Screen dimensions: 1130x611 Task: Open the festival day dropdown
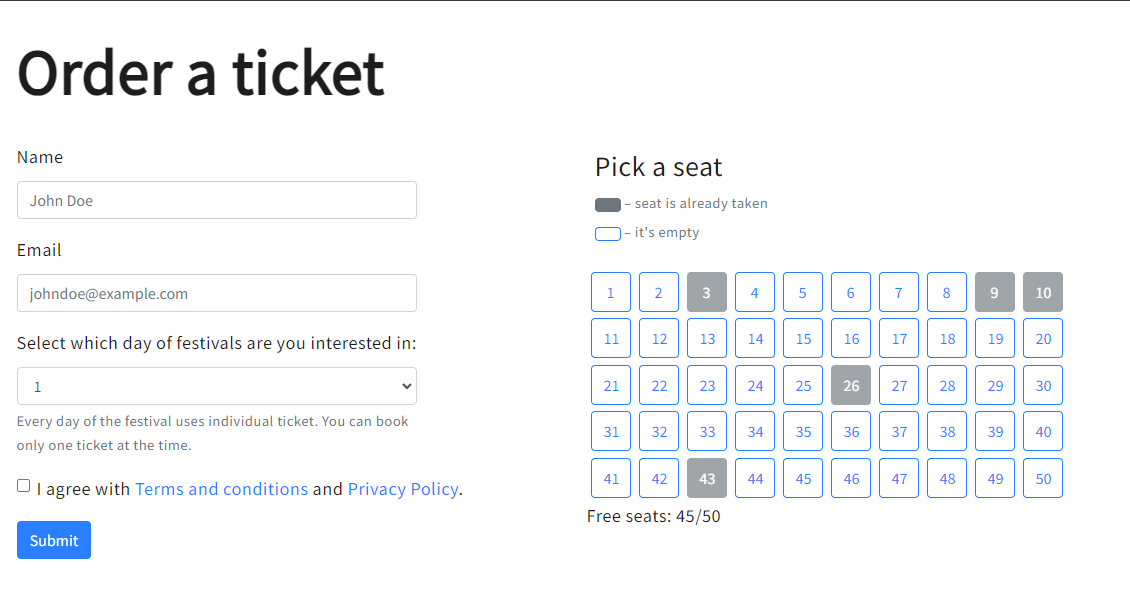tap(216, 386)
